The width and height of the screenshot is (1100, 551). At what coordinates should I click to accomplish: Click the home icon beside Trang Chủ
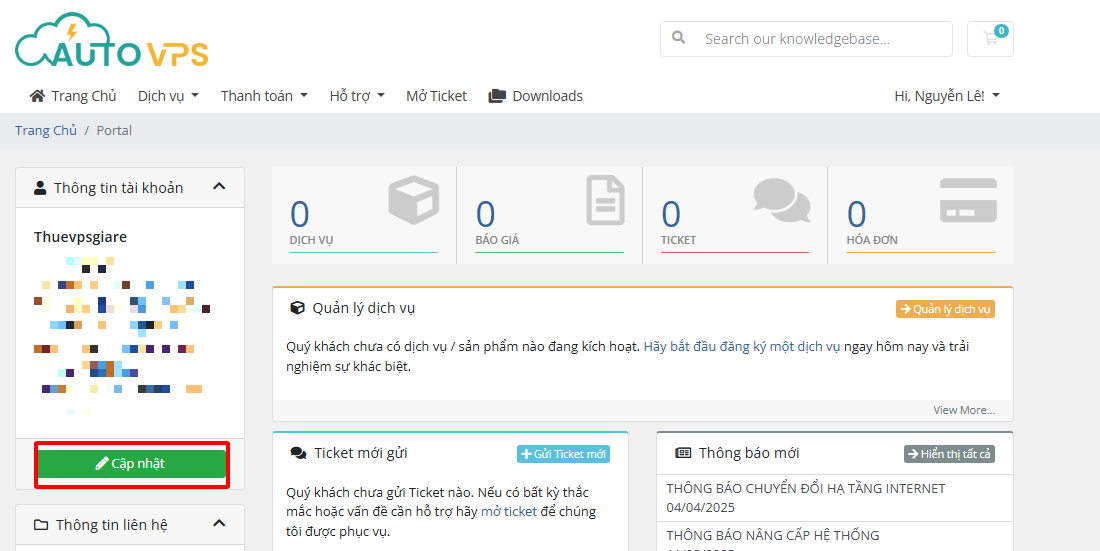37,95
